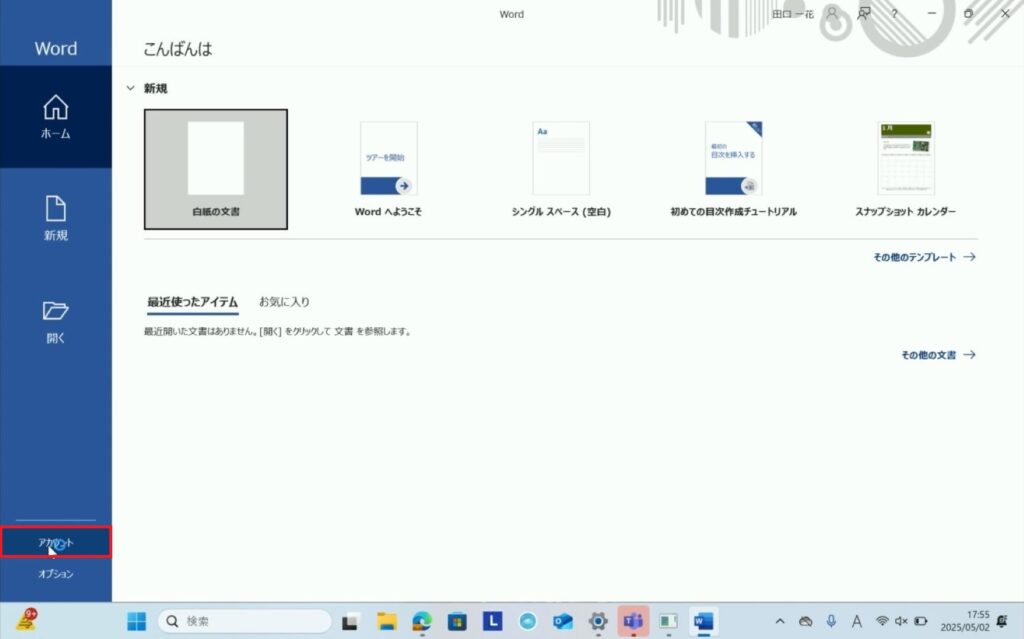This screenshot has height=639, width=1024.
Task: Open the green-and-white app next to Teams
Action: (668, 621)
